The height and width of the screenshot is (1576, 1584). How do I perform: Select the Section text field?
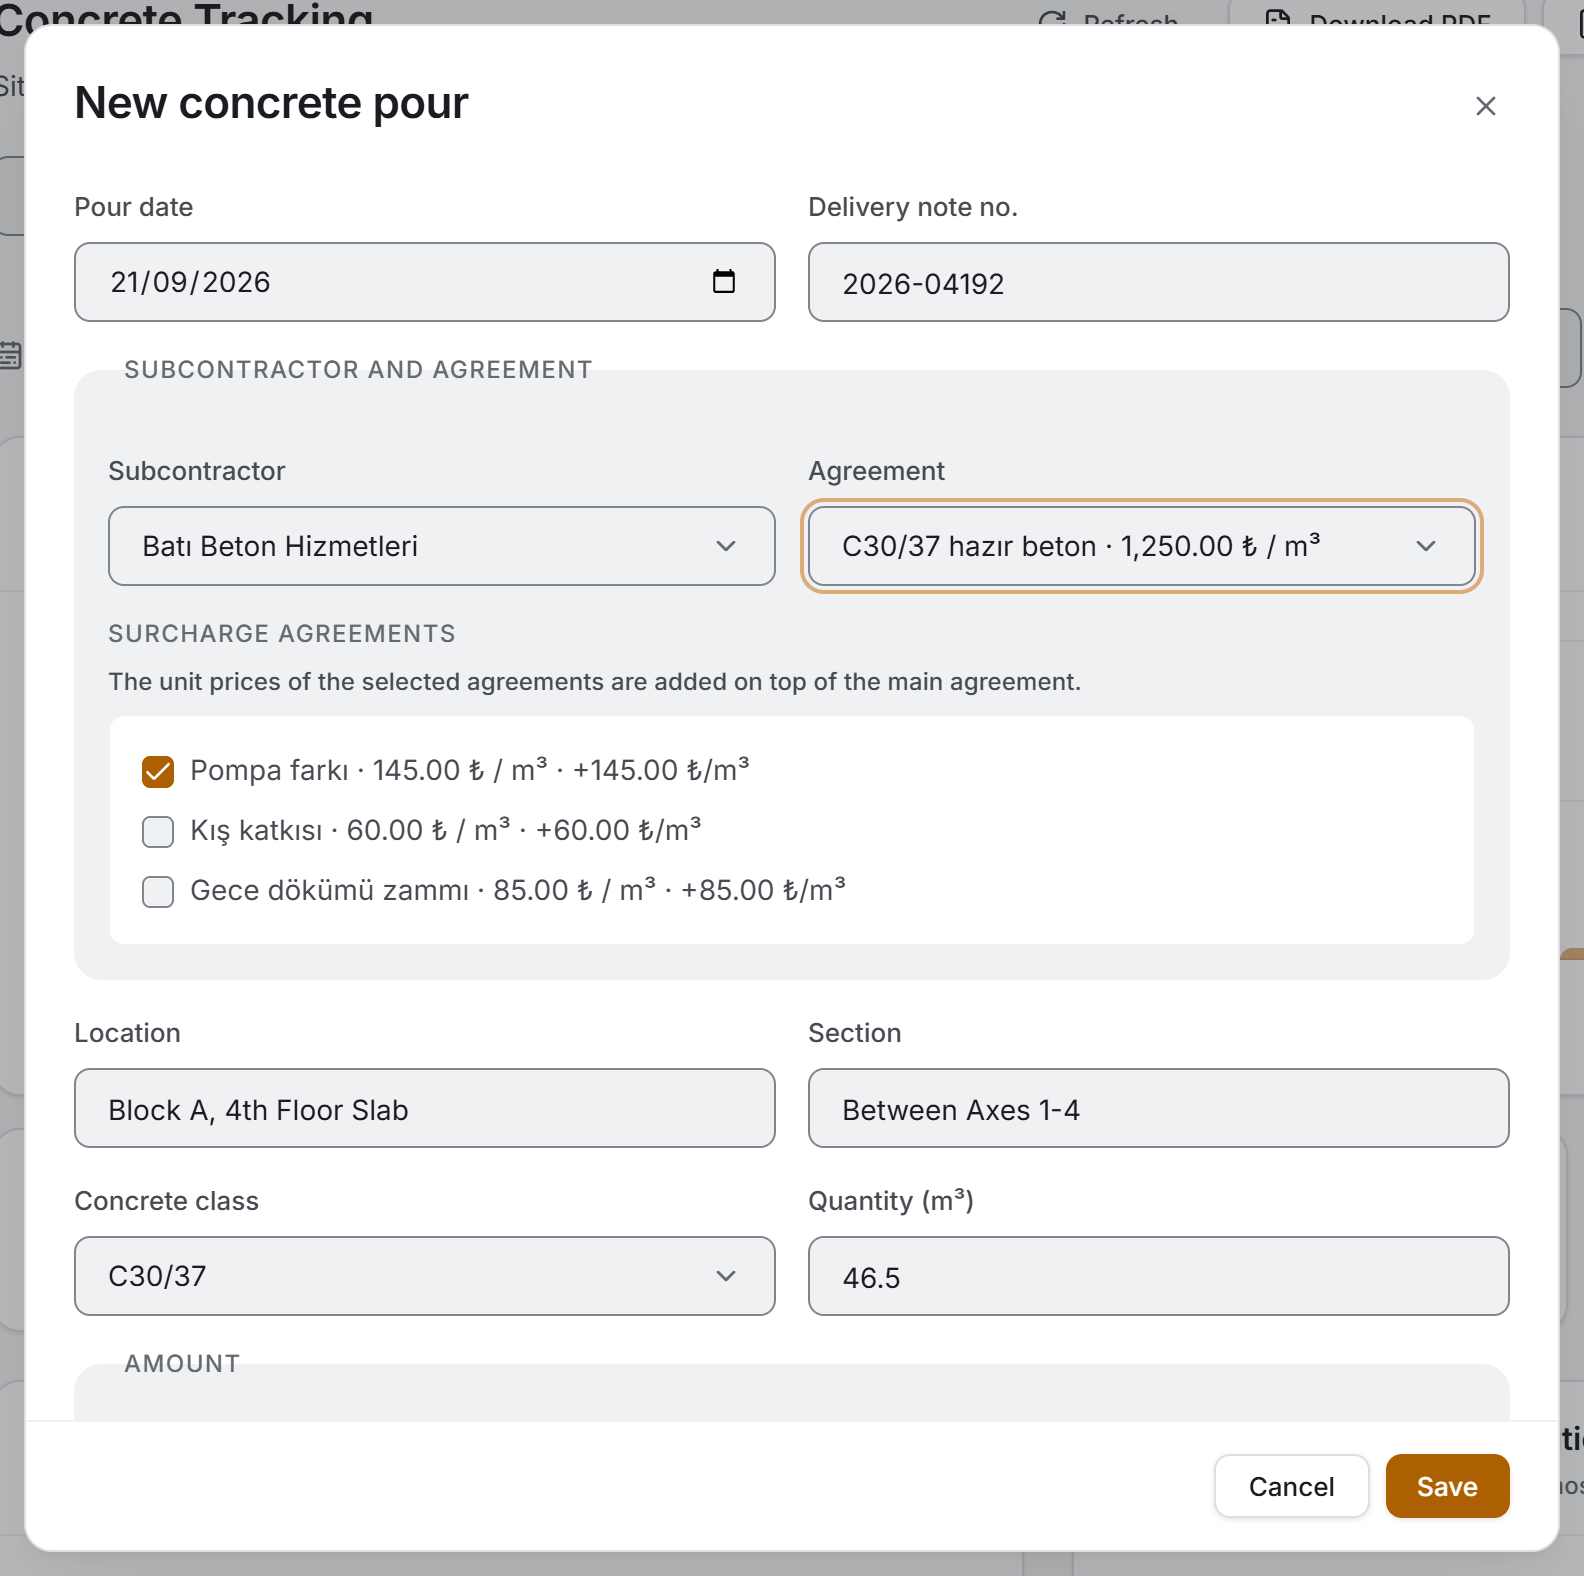(1158, 1108)
